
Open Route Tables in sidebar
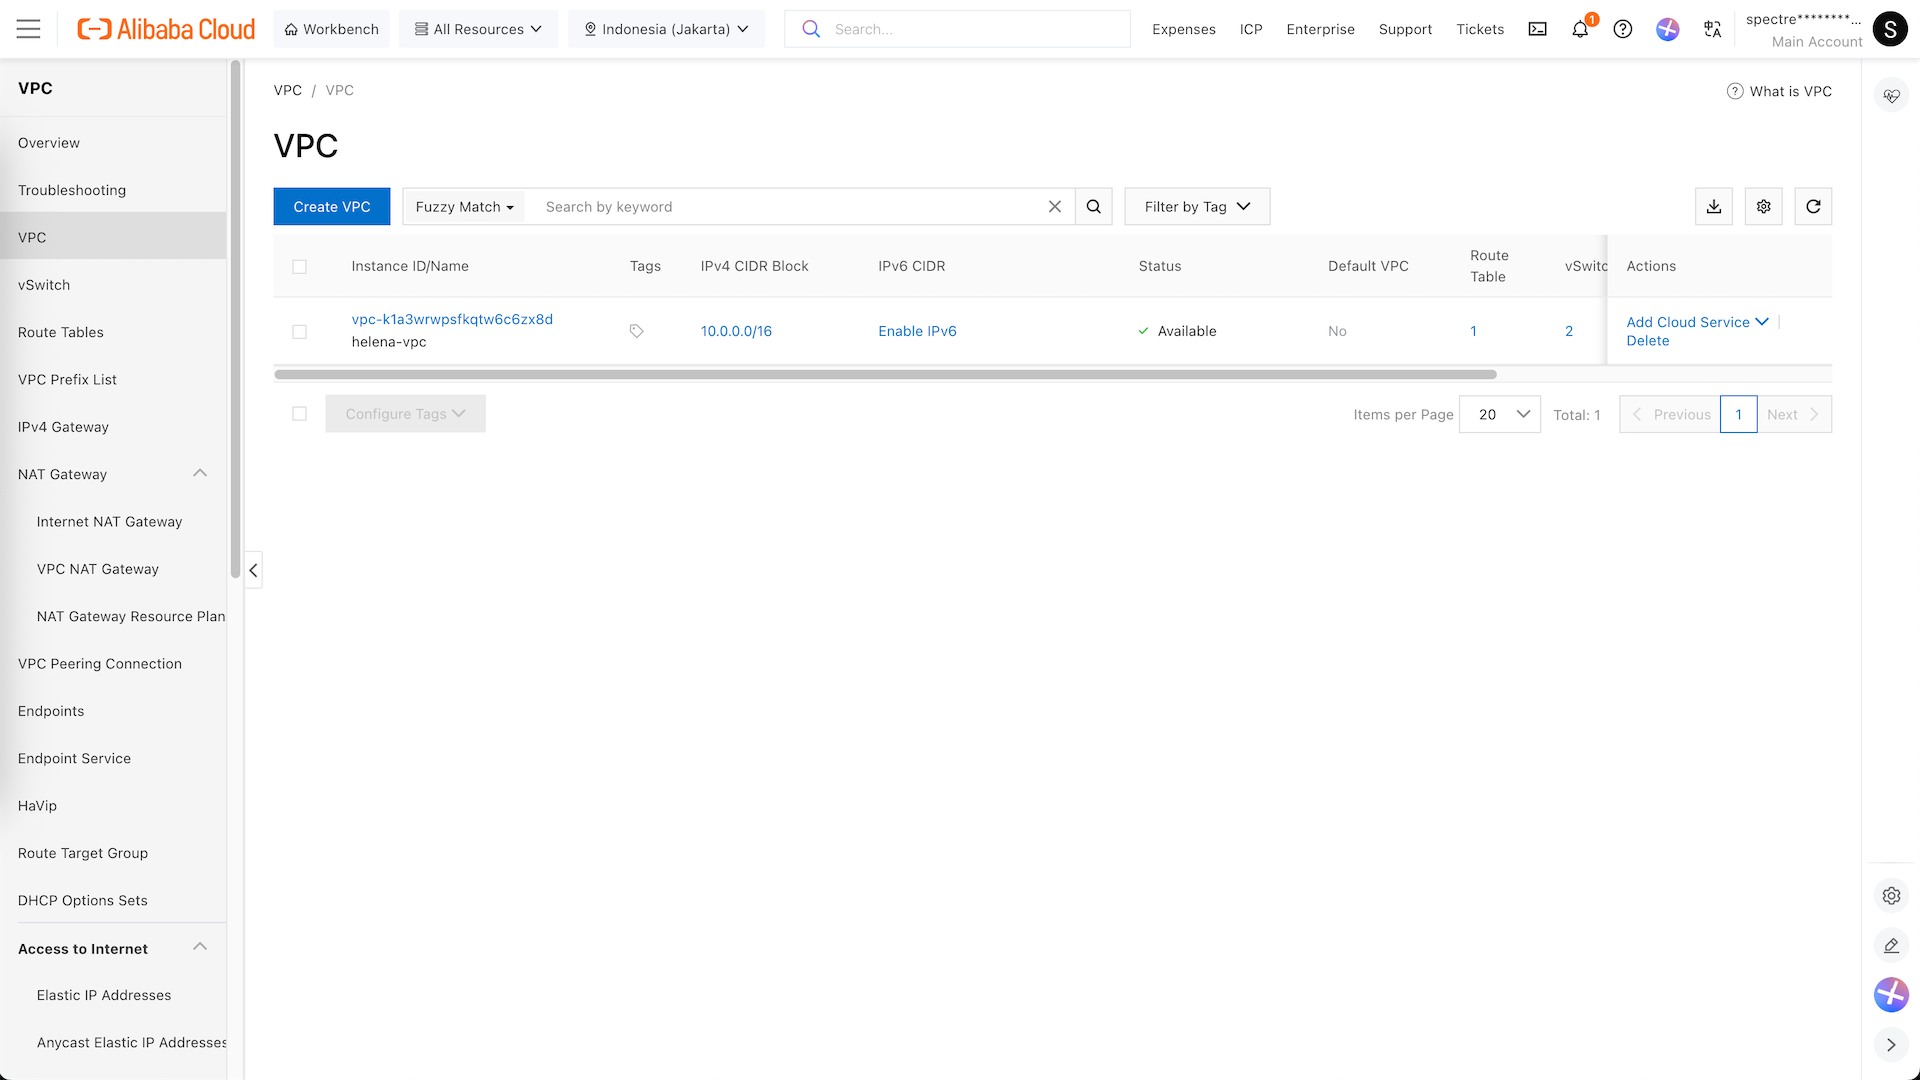(x=61, y=332)
